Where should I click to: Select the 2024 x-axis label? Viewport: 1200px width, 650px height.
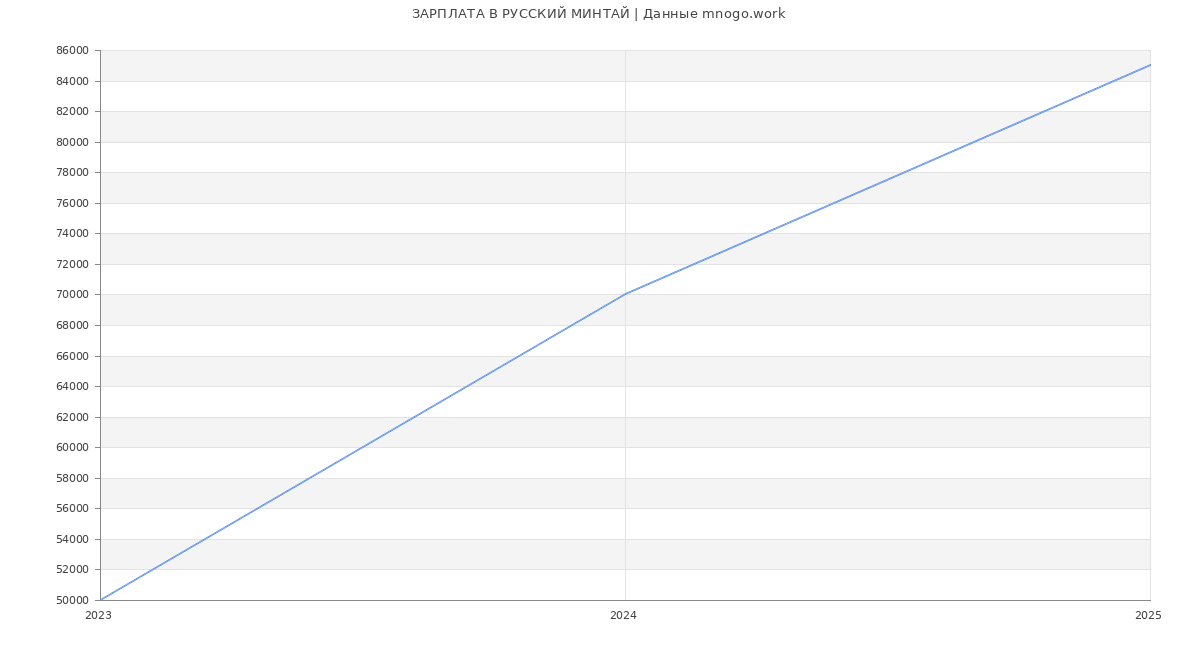click(623, 615)
